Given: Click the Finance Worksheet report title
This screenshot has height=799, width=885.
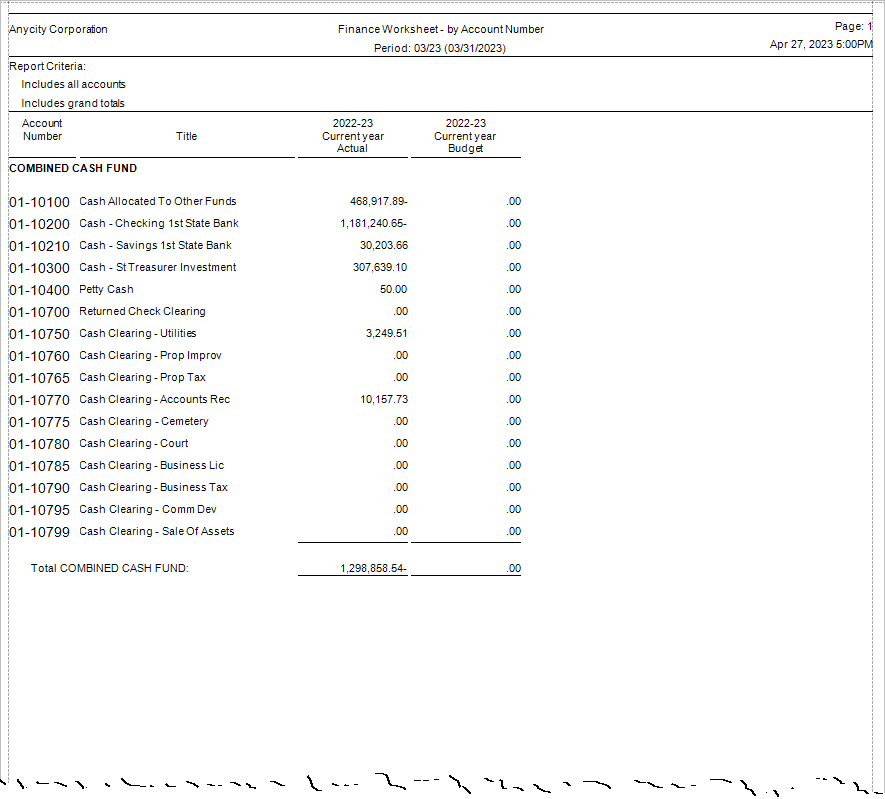Looking at the screenshot, I should 440,29.
